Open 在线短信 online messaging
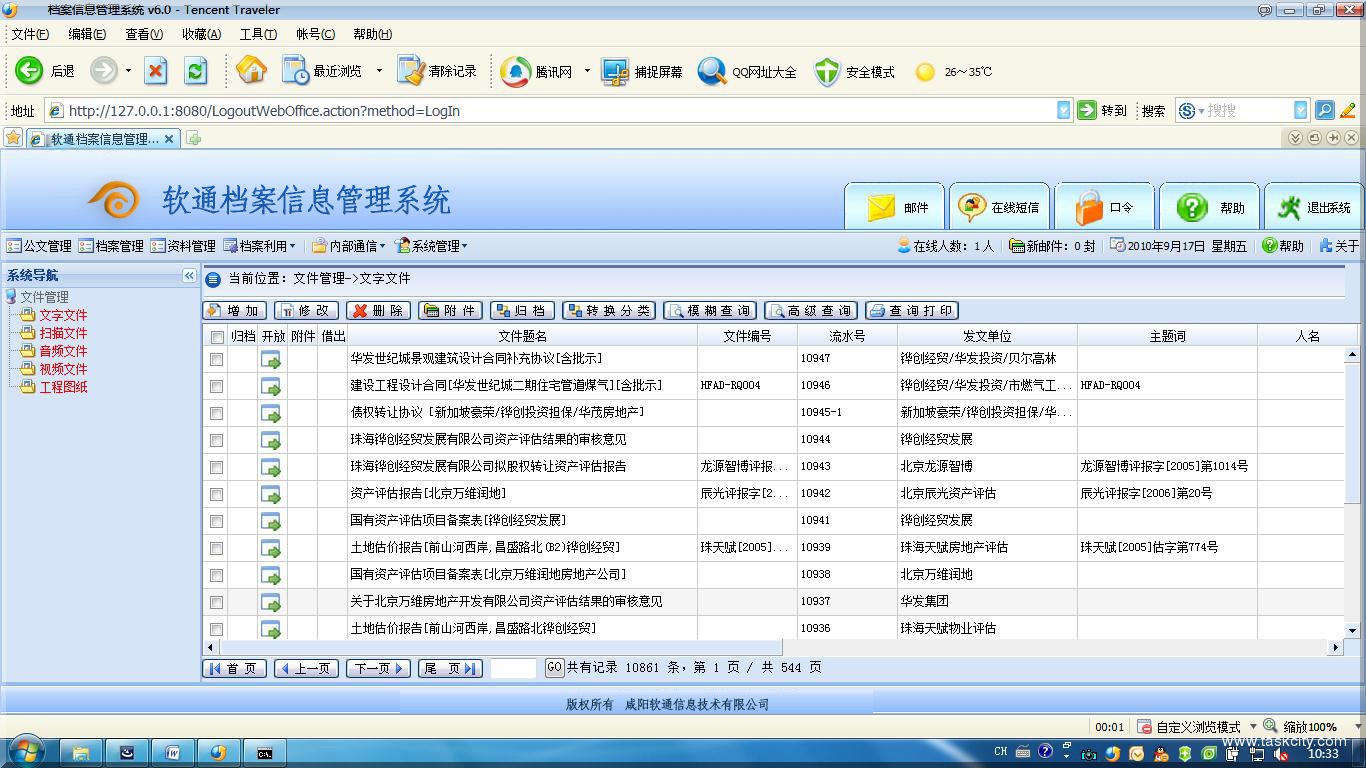The width and height of the screenshot is (1366, 768). 999,206
